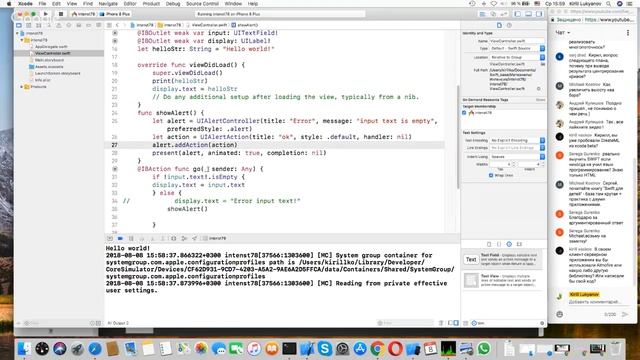
Task: Select Assets.xcassets in project navigator
Action: point(49,67)
